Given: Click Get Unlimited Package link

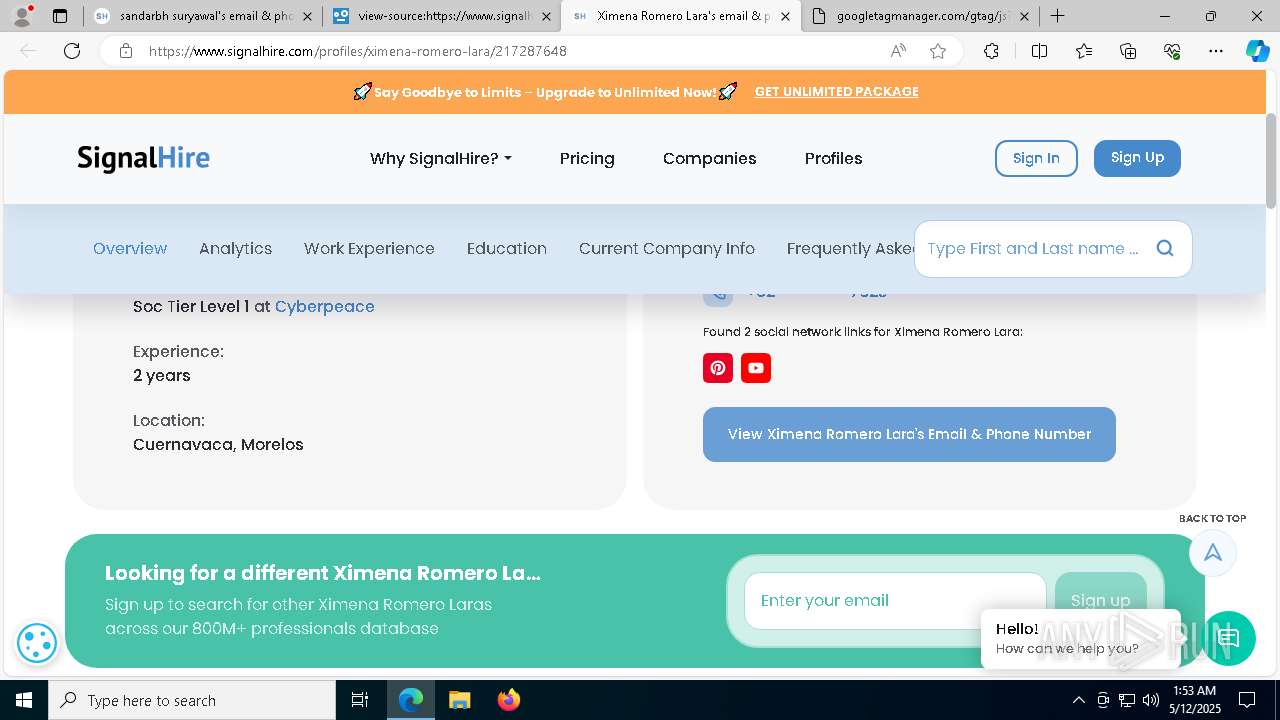Looking at the screenshot, I should tap(836, 92).
